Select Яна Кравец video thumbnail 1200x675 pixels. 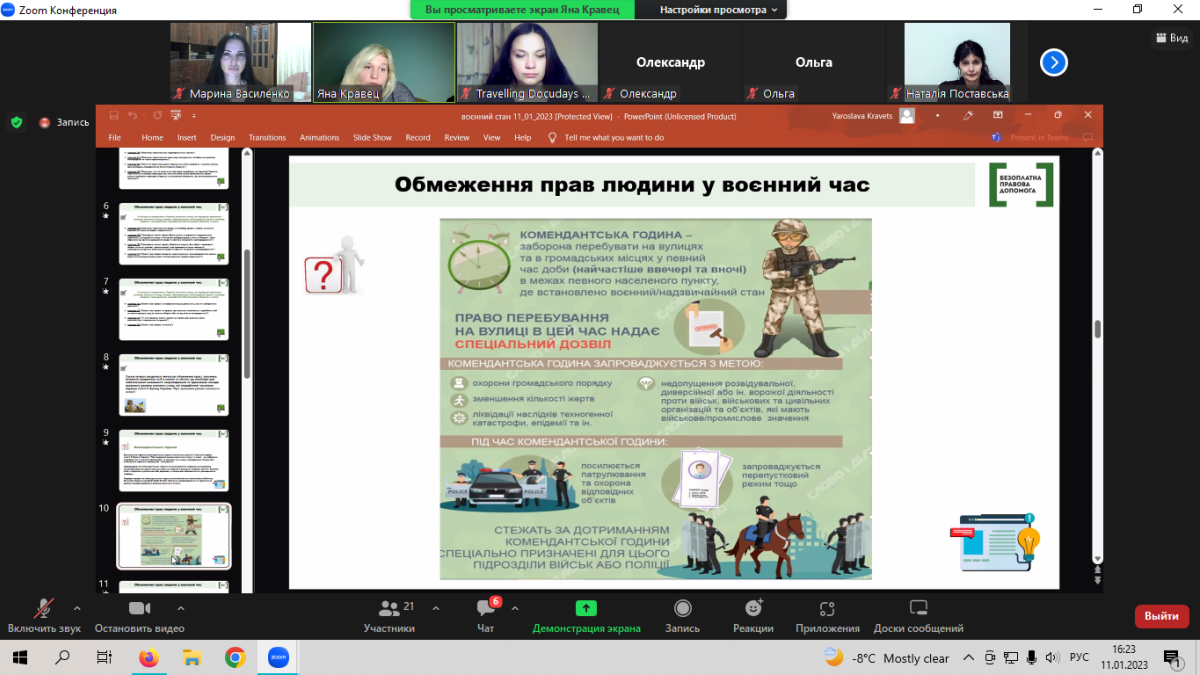(x=384, y=62)
